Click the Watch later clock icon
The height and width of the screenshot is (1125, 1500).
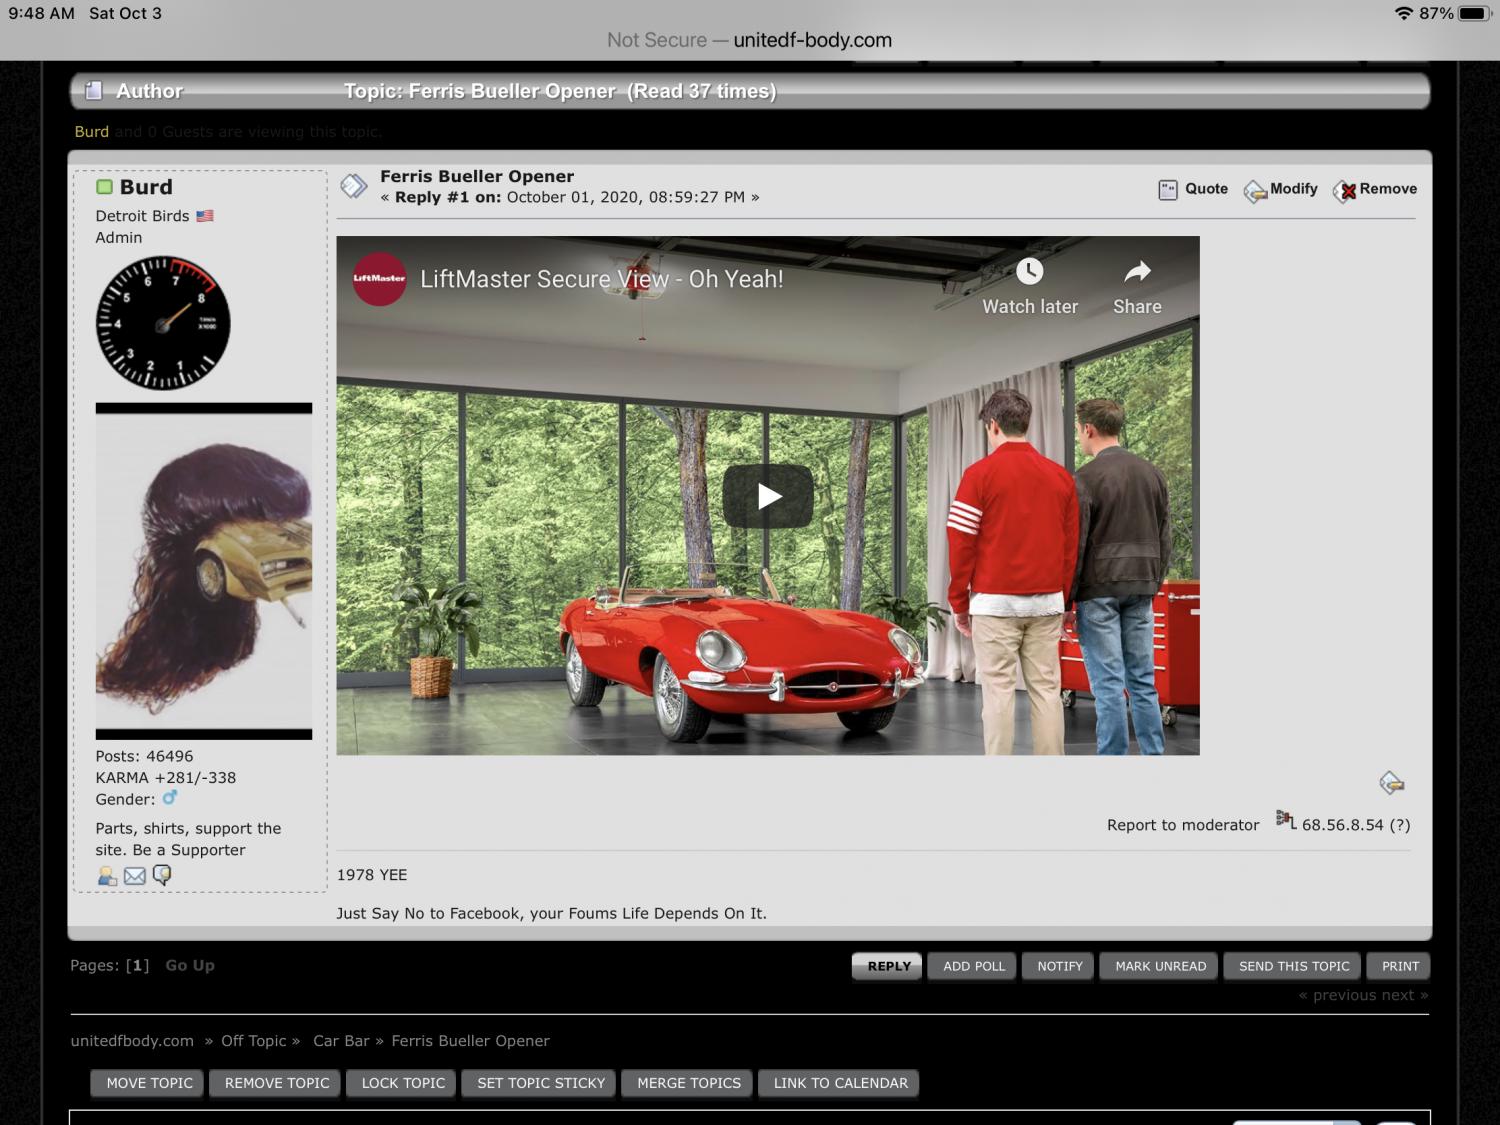click(x=1029, y=271)
